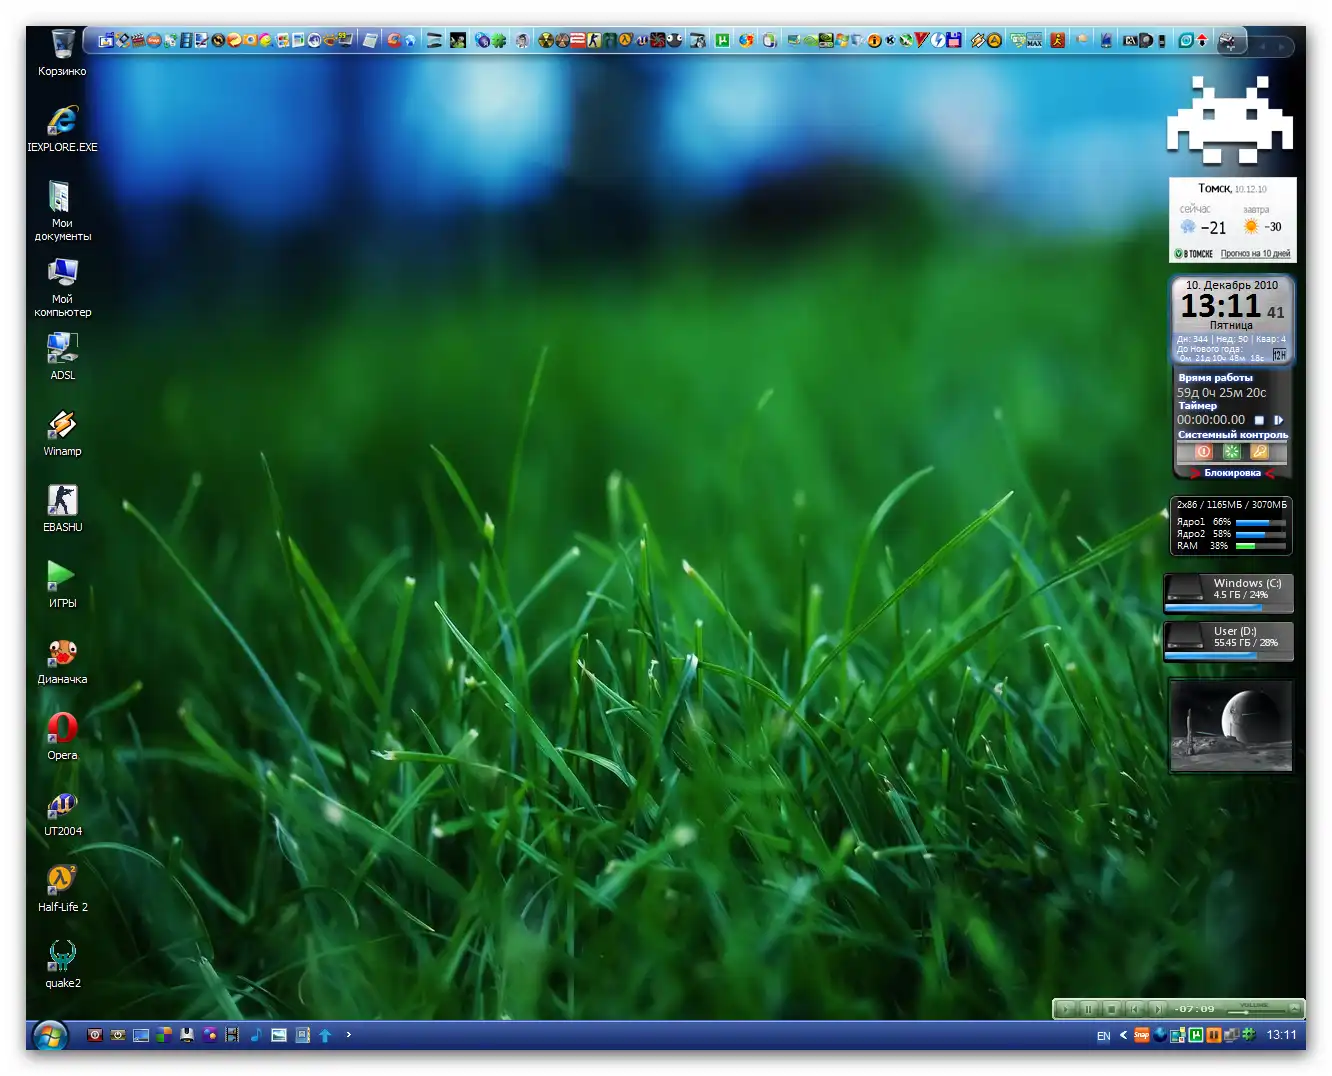This screenshot has width=1332, height=1076.
Task: Open the Мой компьютер icon
Action: (62, 274)
